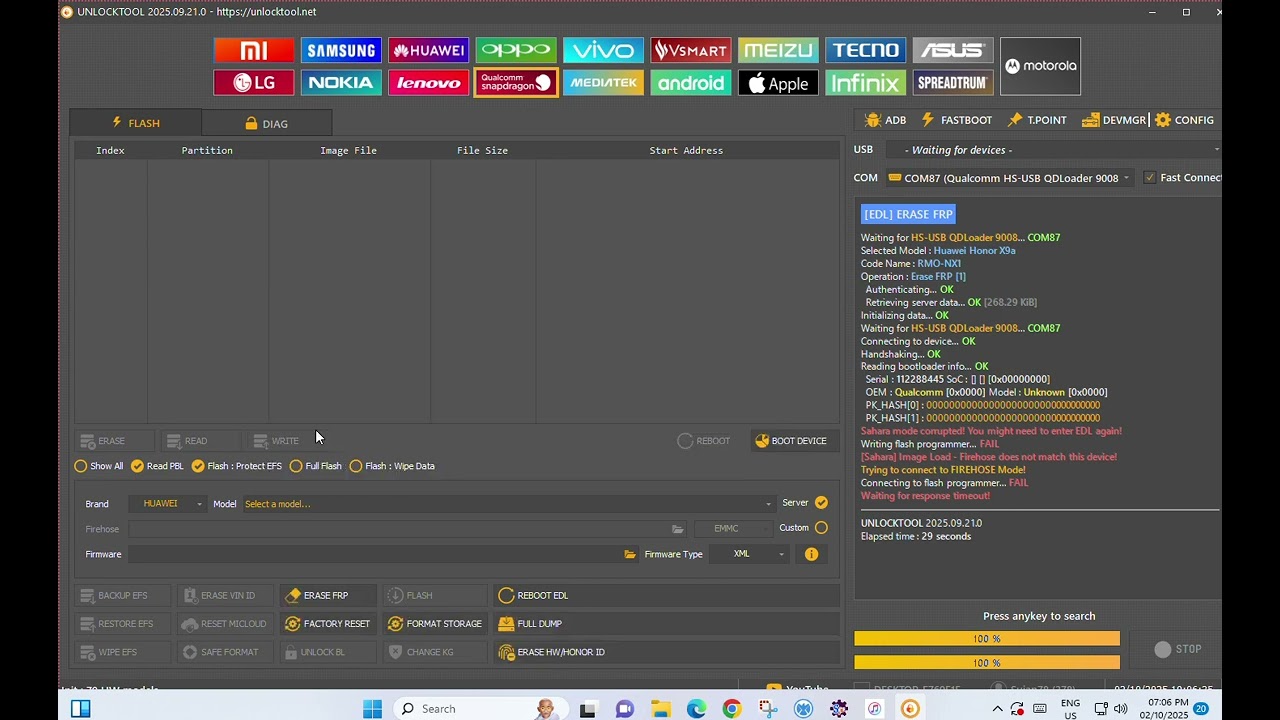The height and width of the screenshot is (720, 1280).
Task: Select the Vivo brand logo
Action: 603,50
